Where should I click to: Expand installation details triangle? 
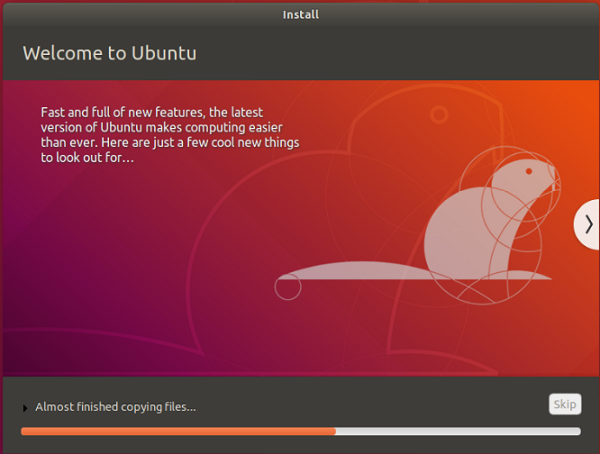[25, 408]
